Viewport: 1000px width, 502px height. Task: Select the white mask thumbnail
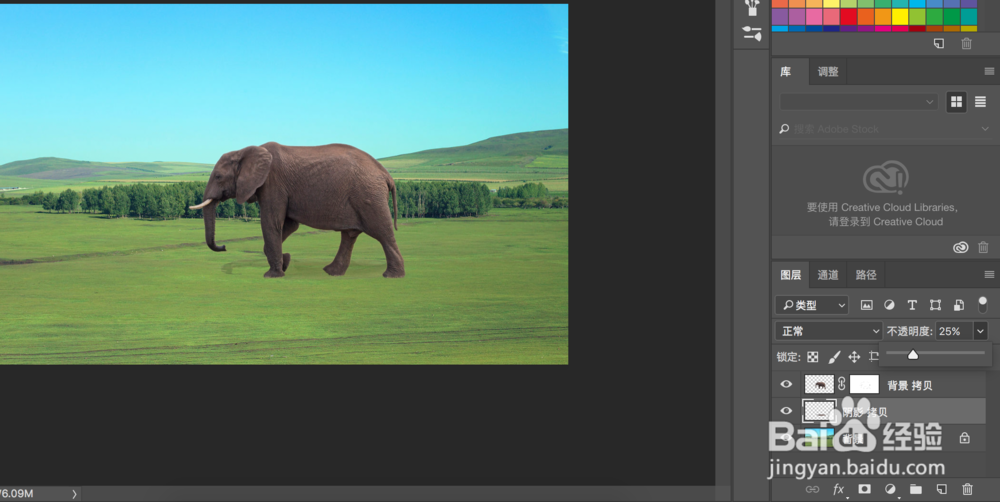tap(864, 384)
